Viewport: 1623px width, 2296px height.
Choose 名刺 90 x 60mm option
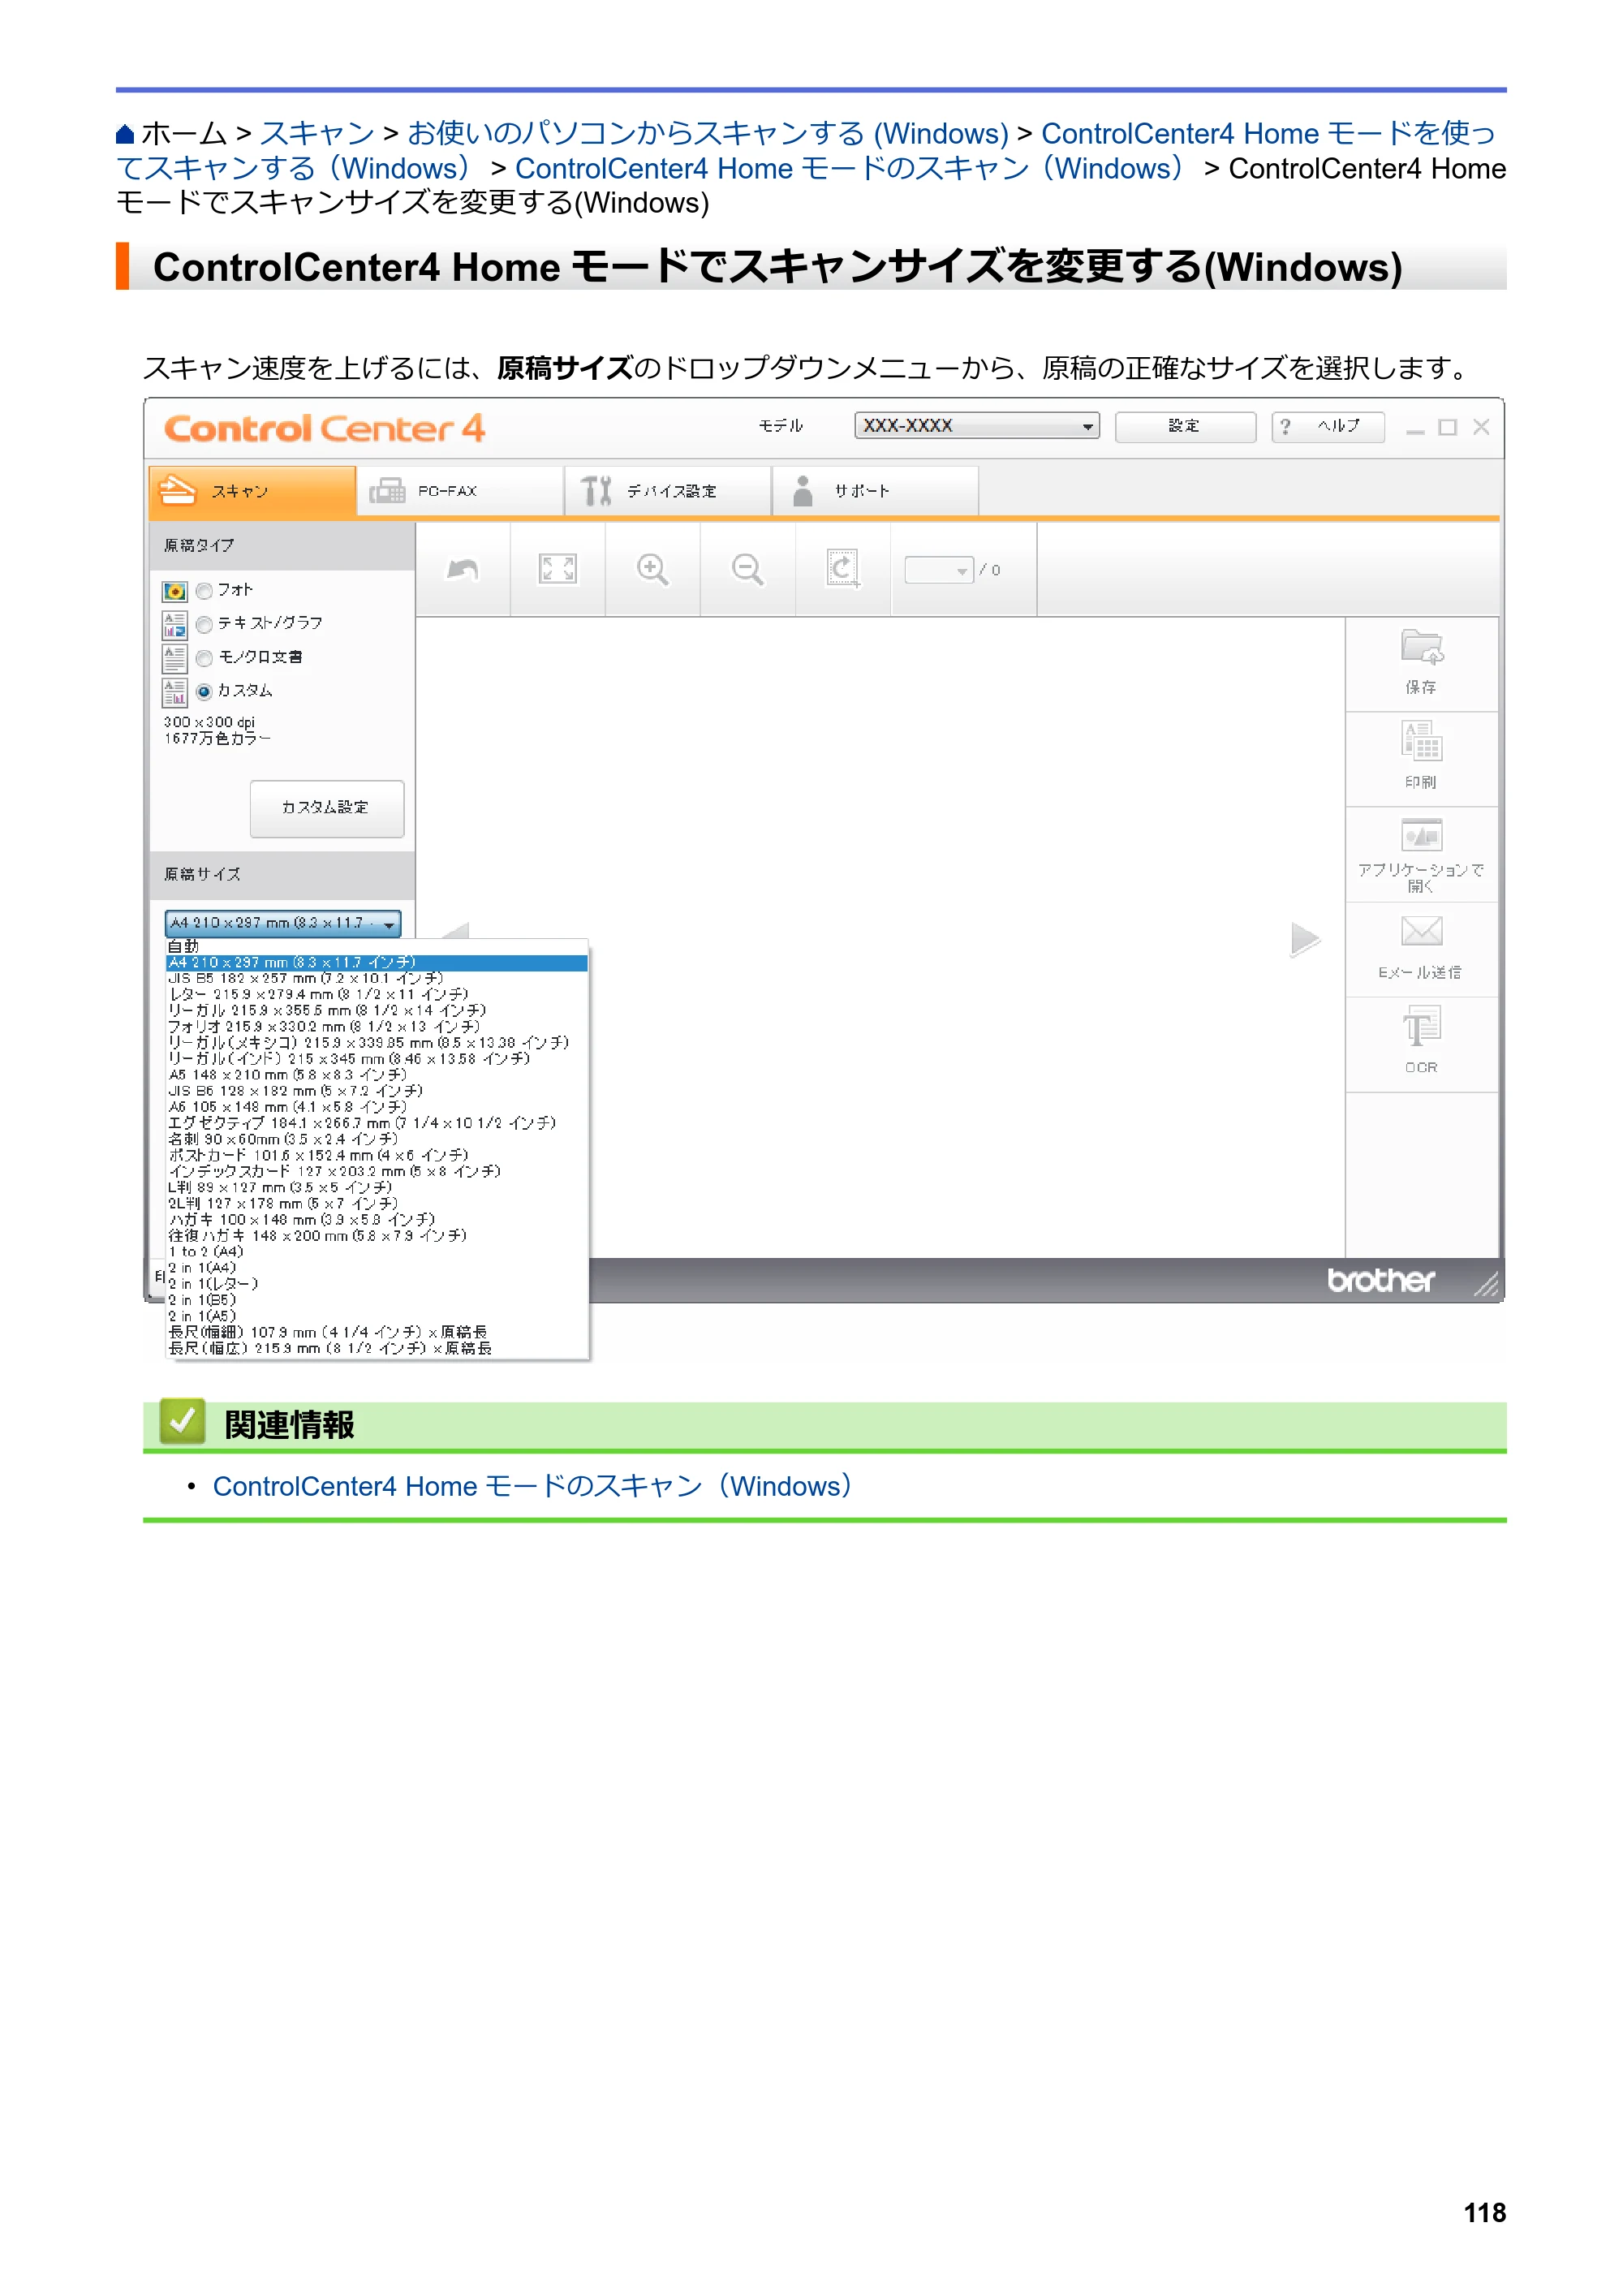point(376,1140)
